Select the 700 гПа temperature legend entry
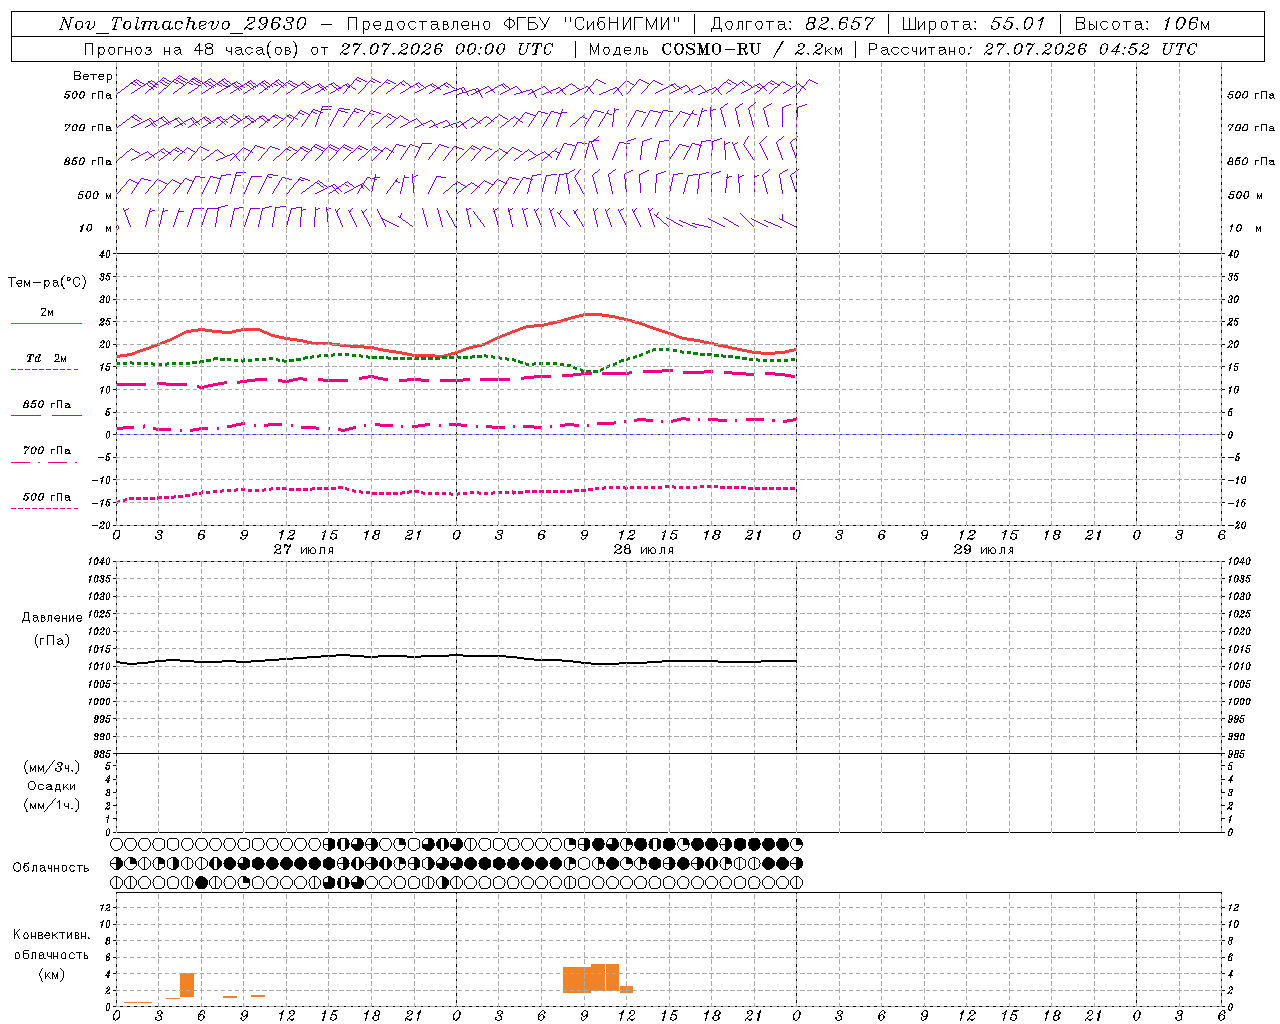Viewport: 1280px width, 1024px height. [46, 455]
